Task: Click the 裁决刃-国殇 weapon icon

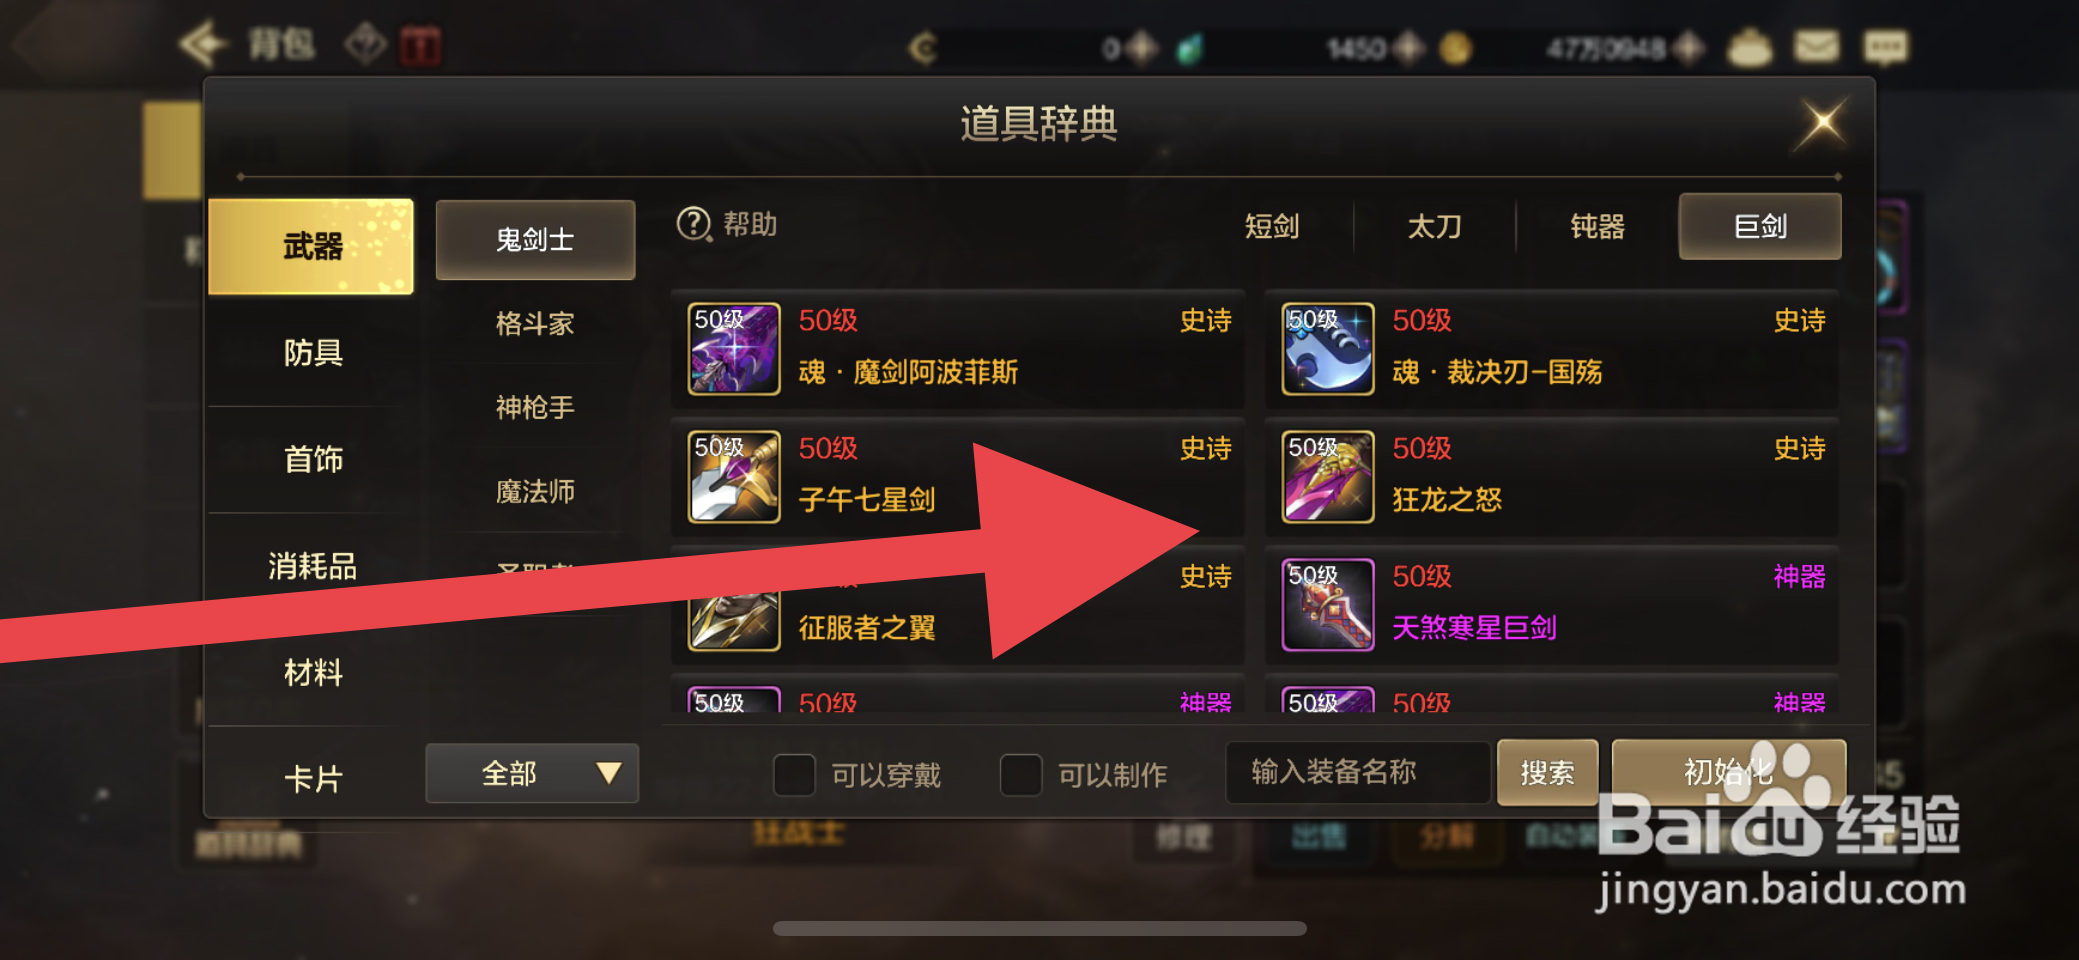Action: [1328, 349]
